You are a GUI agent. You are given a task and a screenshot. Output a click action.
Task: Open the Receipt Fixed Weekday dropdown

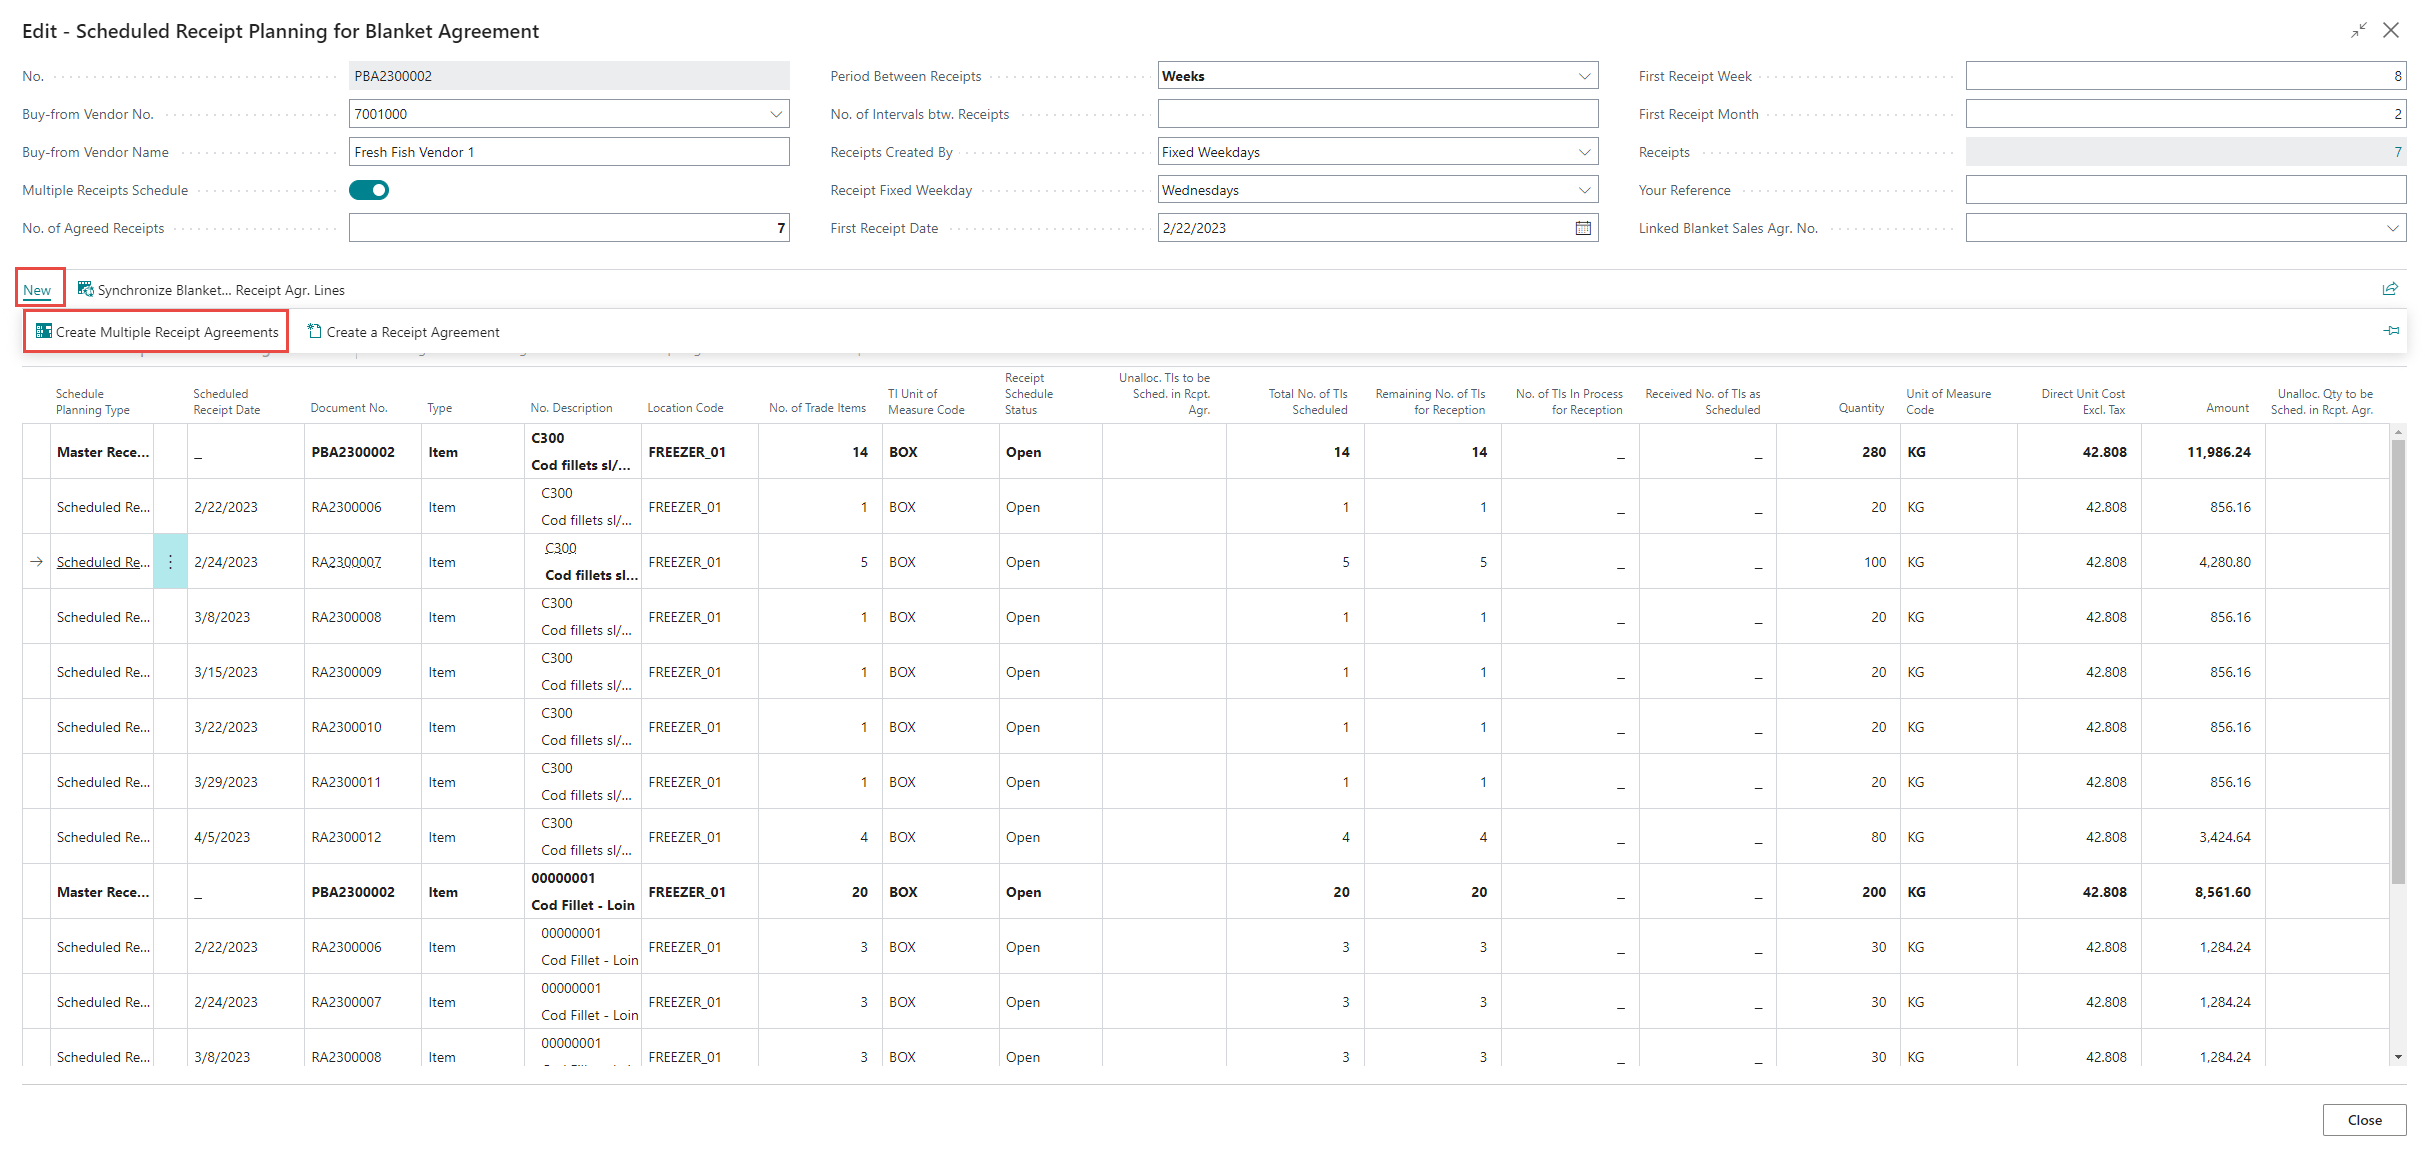(x=1584, y=190)
